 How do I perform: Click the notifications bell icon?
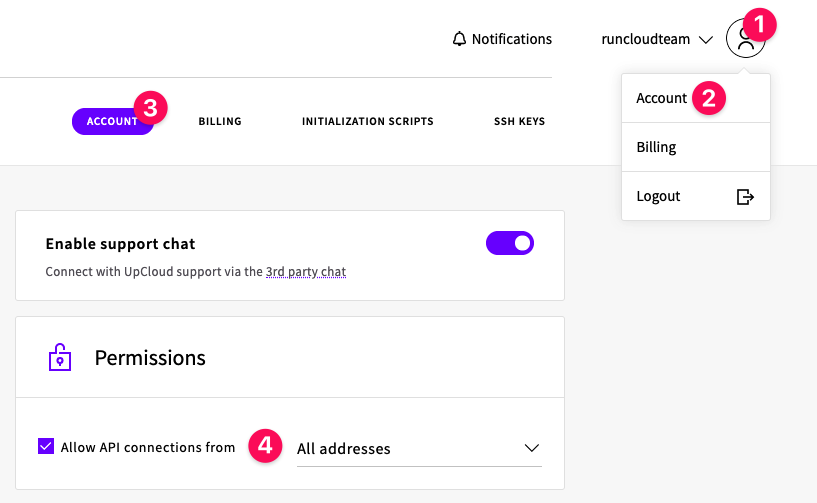(460, 39)
